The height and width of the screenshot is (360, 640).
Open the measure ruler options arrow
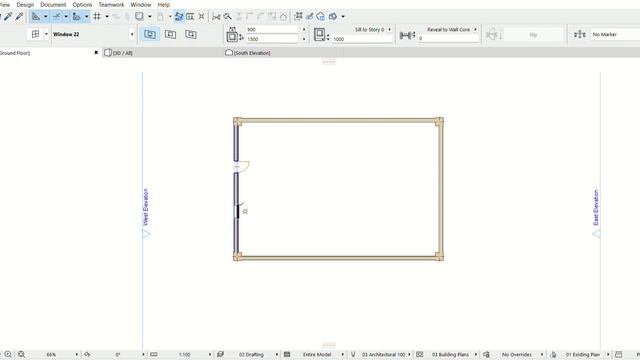pos(87,16)
